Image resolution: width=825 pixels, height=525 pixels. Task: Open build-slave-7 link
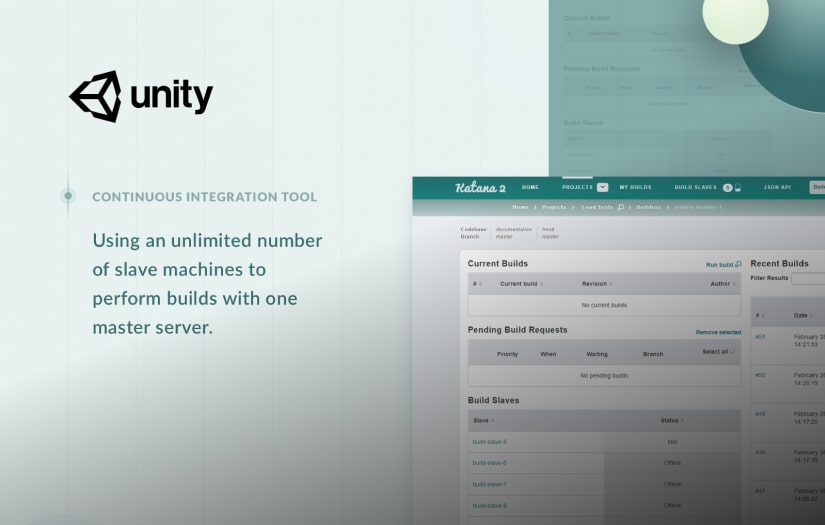tap(489, 484)
